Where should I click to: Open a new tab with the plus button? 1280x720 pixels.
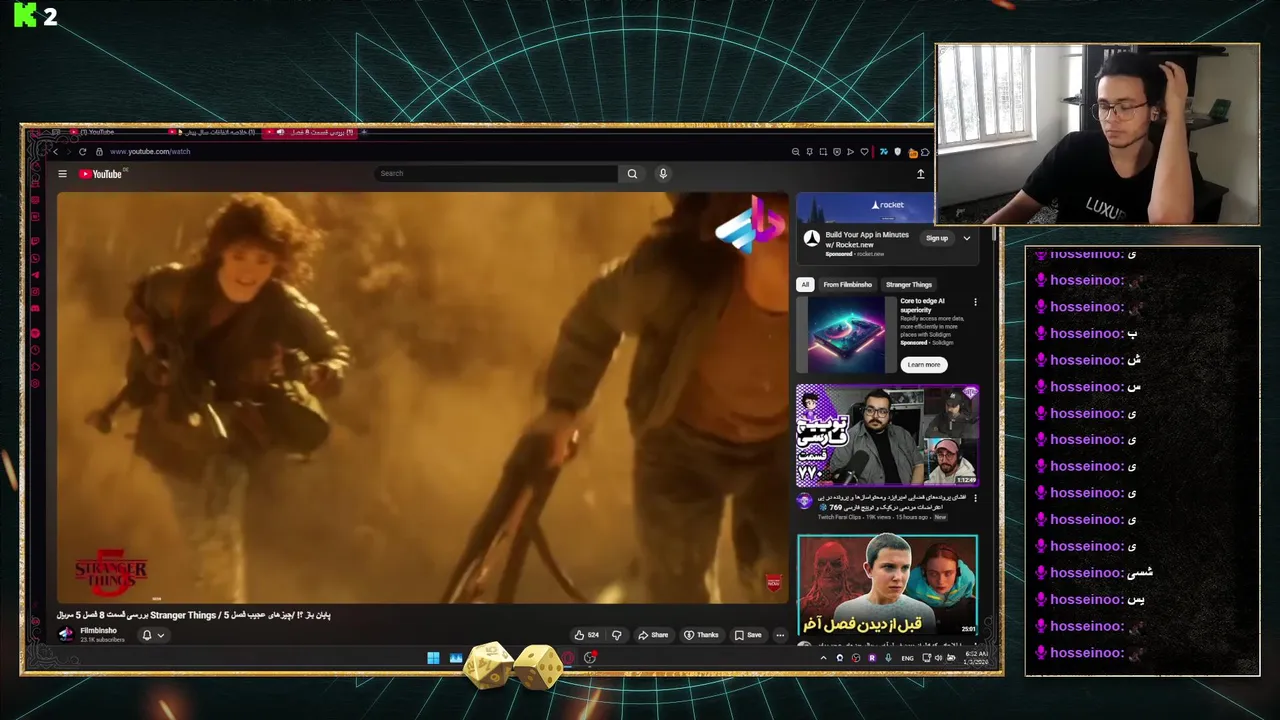click(x=364, y=132)
